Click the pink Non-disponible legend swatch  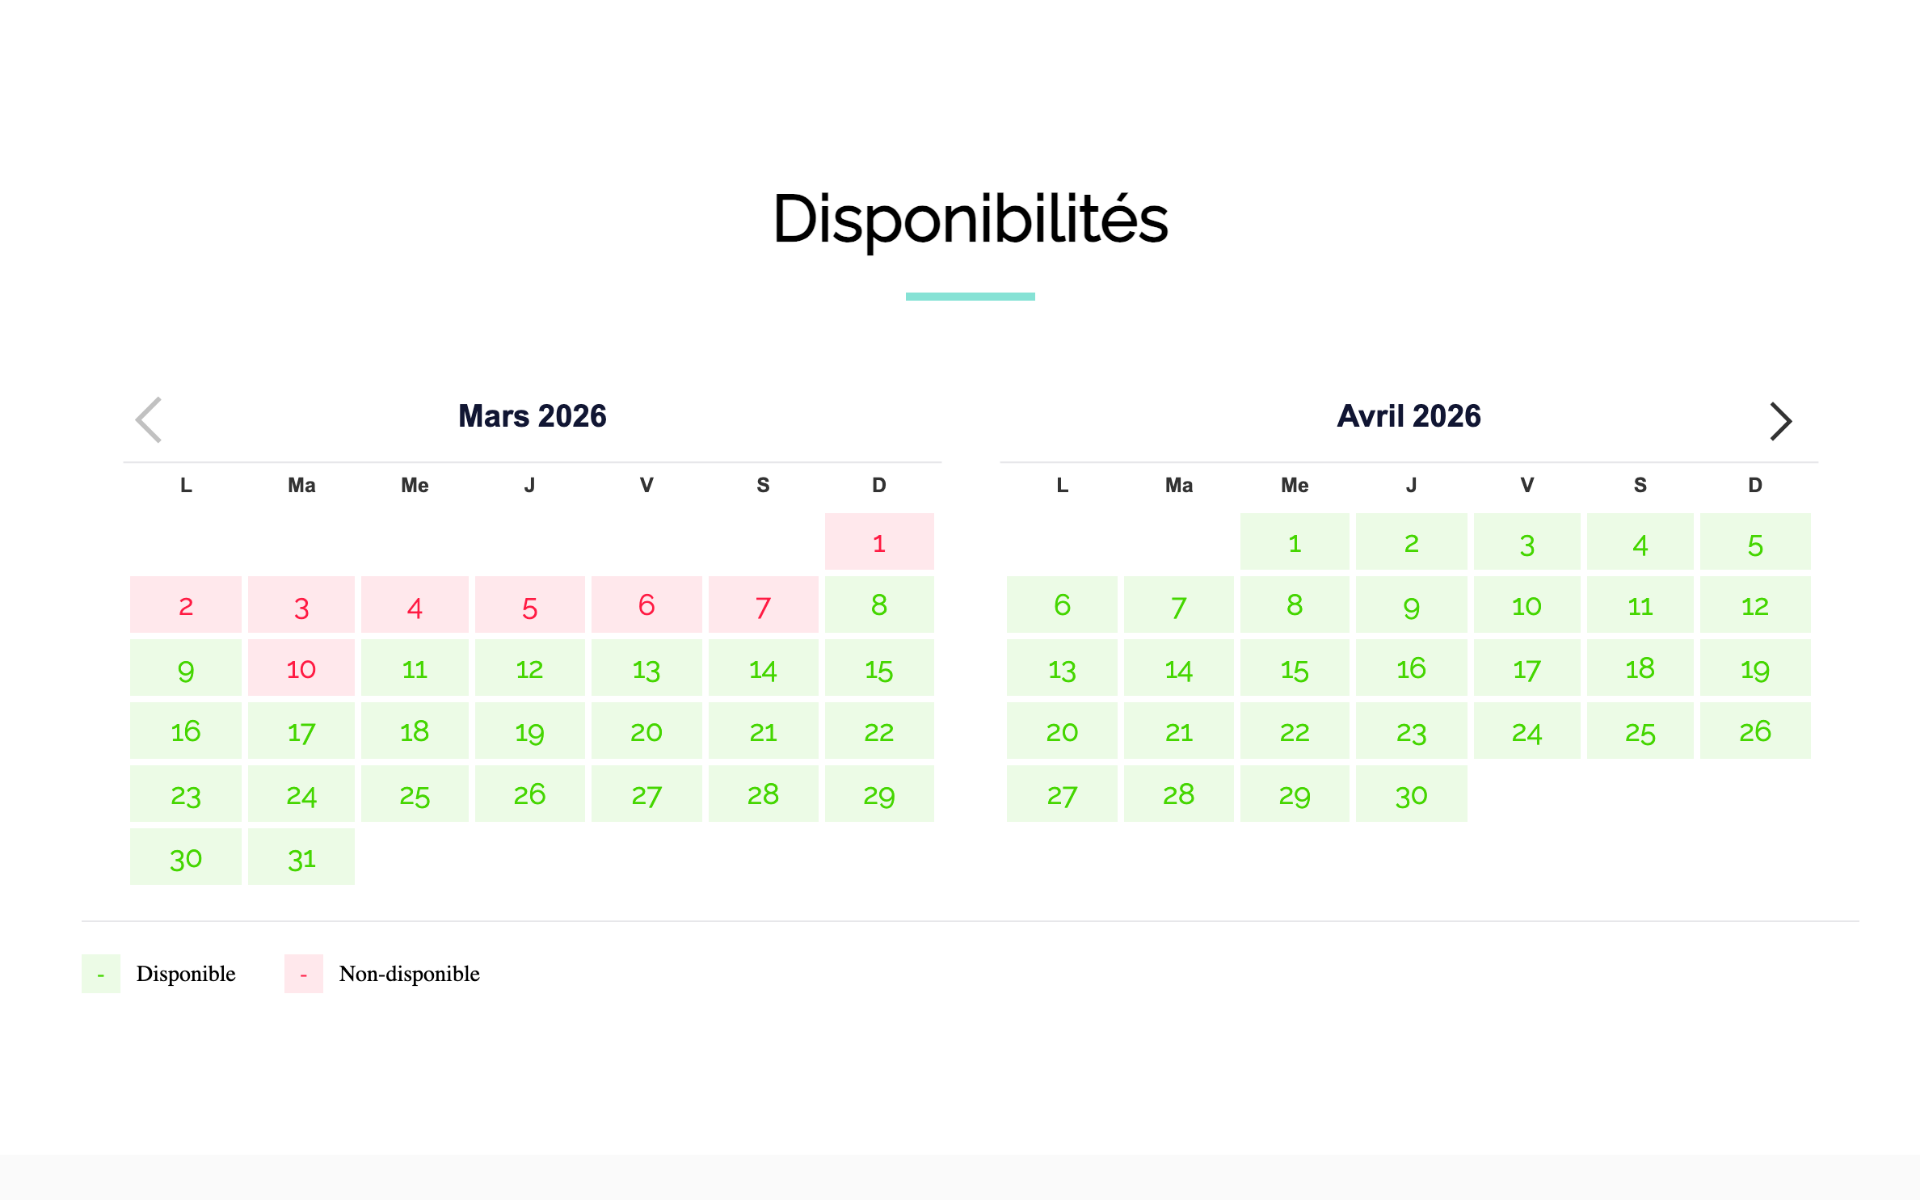tap(304, 974)
